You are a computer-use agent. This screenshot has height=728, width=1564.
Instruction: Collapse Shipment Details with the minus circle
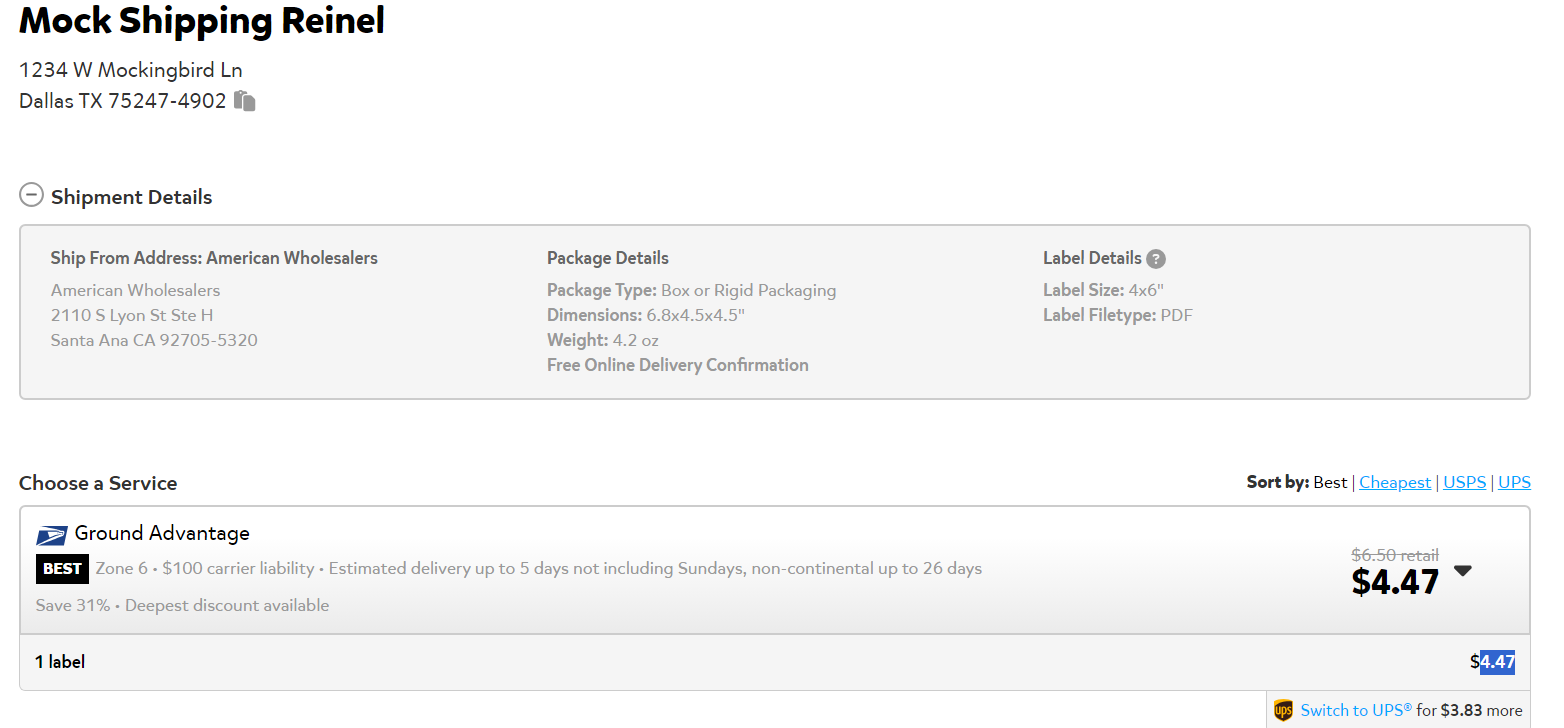click(31, 195)
